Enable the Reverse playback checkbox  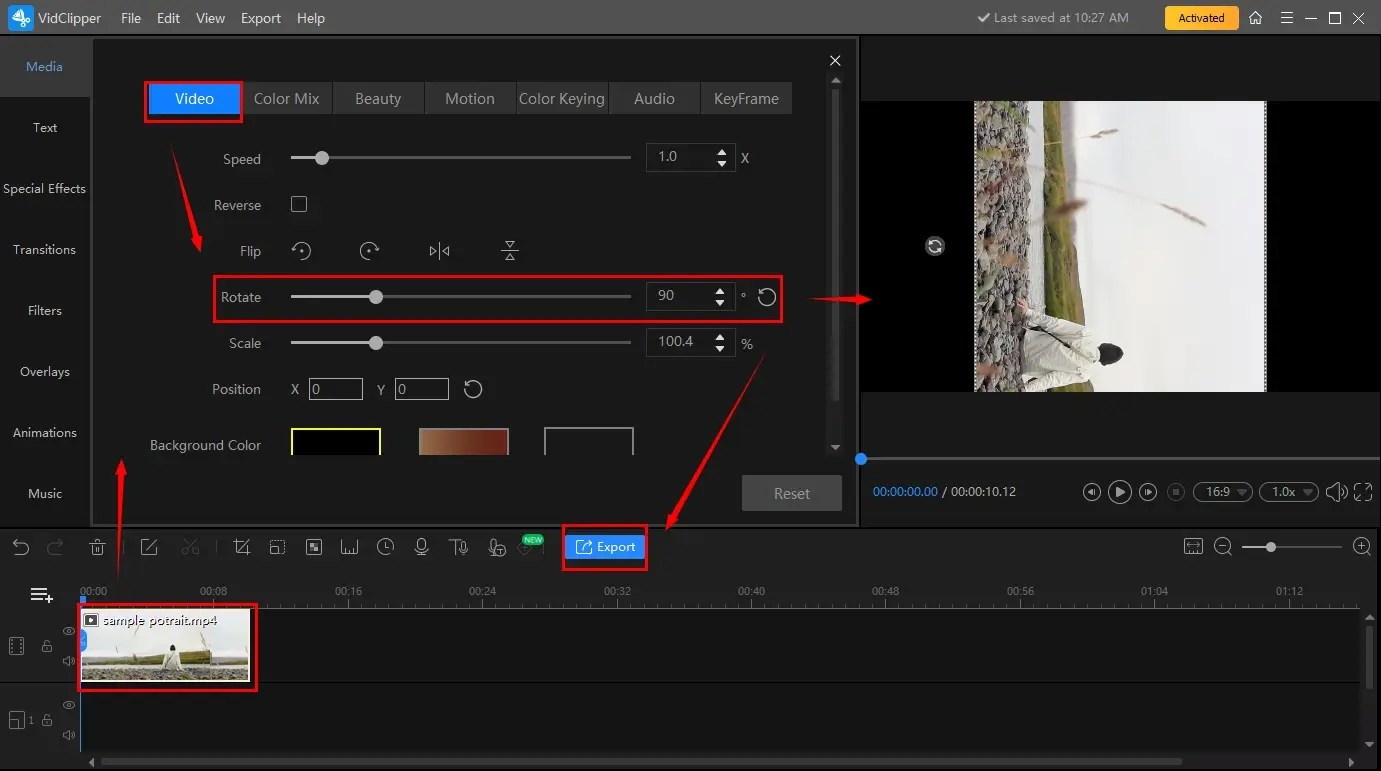(298, 204)
